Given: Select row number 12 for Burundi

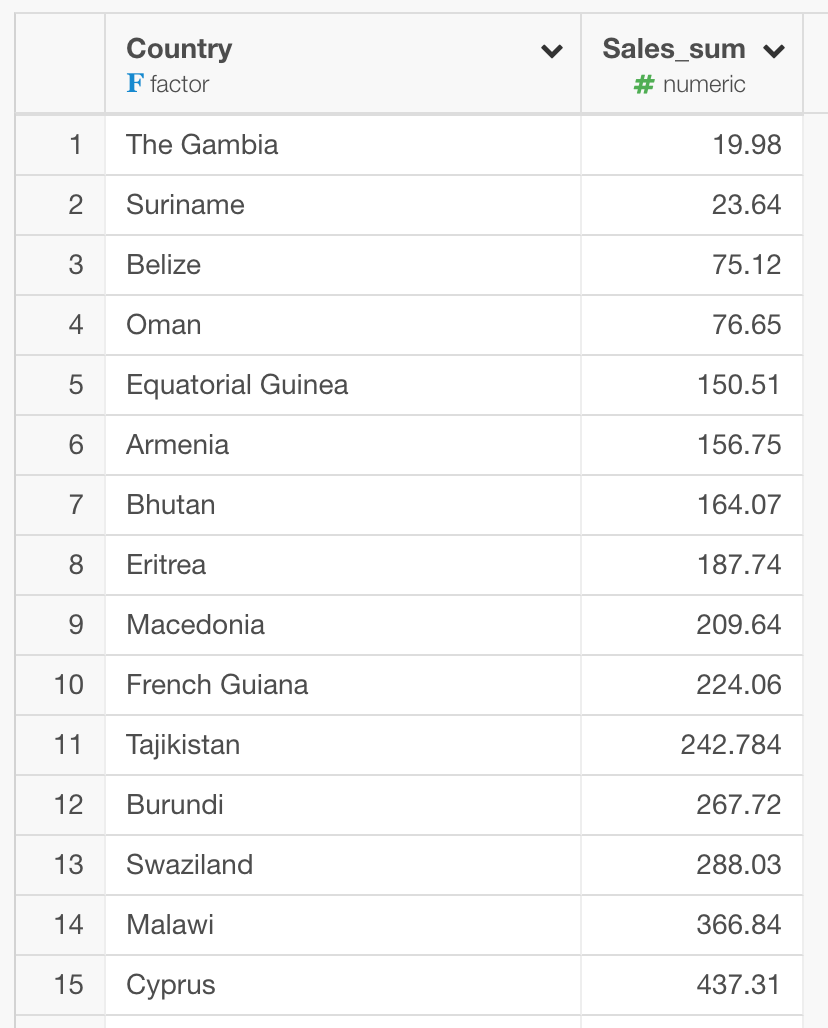Looking at the screenshot, I should 60,805.
